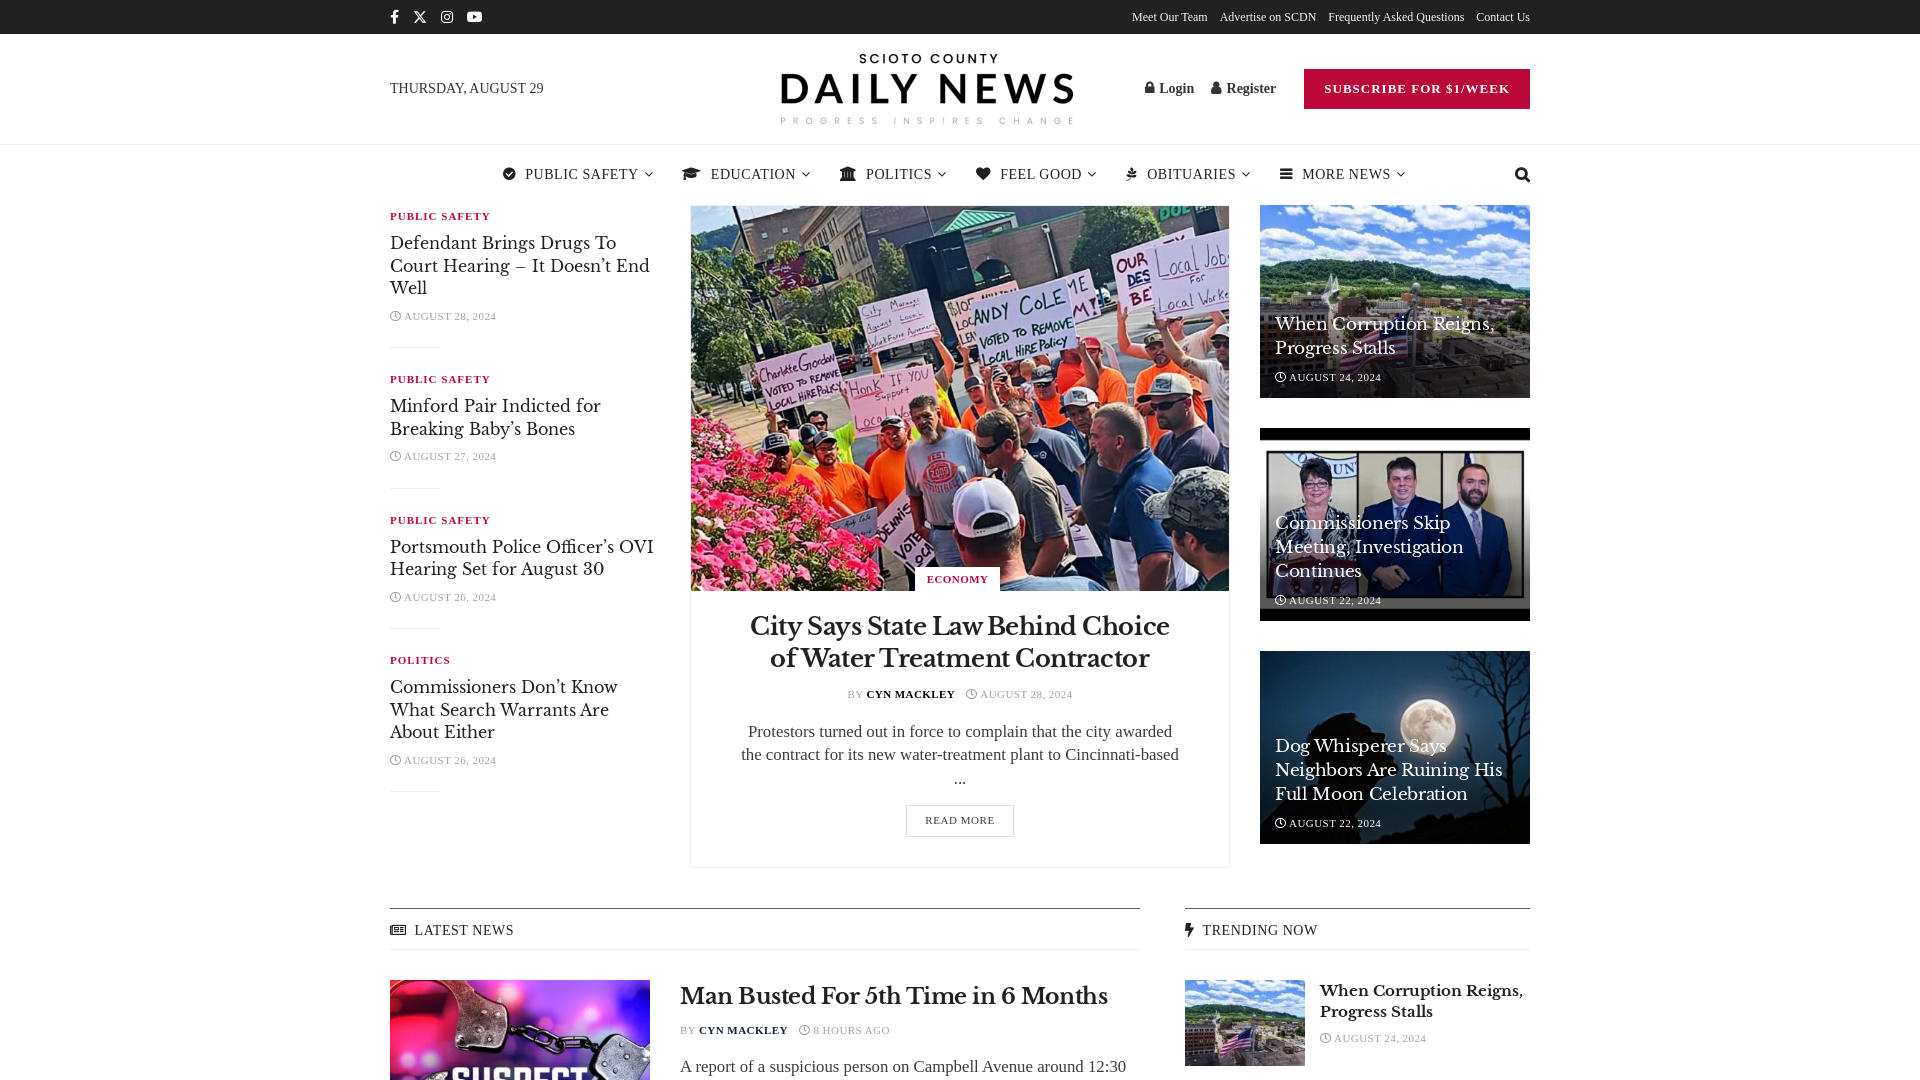Click the Obituaries icon
The height and width of the screenshot is (1080, 1920).
(x=1132, y=174)
